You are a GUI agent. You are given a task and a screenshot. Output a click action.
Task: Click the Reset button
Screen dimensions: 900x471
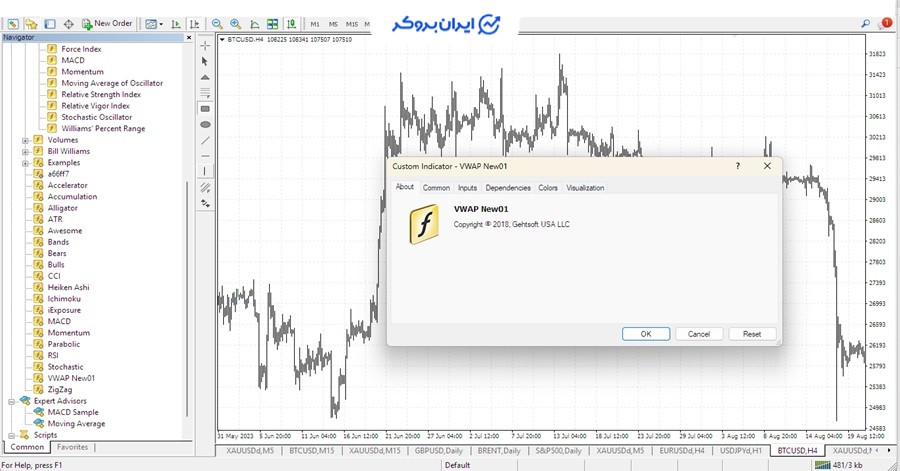[x=752, y=334]
